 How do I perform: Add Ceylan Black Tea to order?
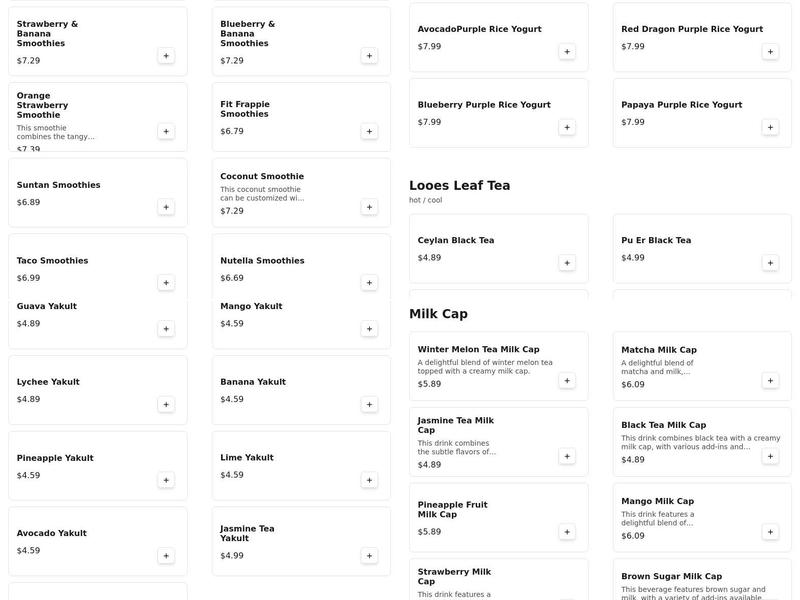[567, 263]
